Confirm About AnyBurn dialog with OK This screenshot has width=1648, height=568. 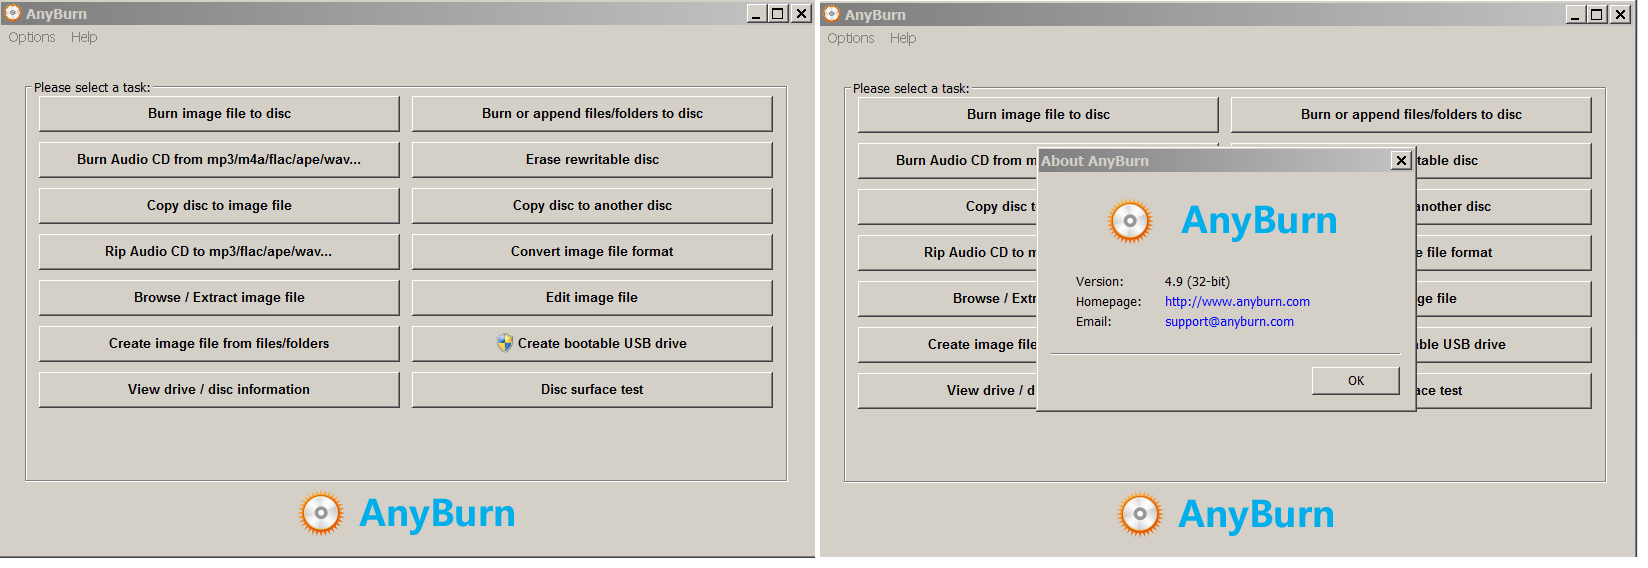[1355, 380]
